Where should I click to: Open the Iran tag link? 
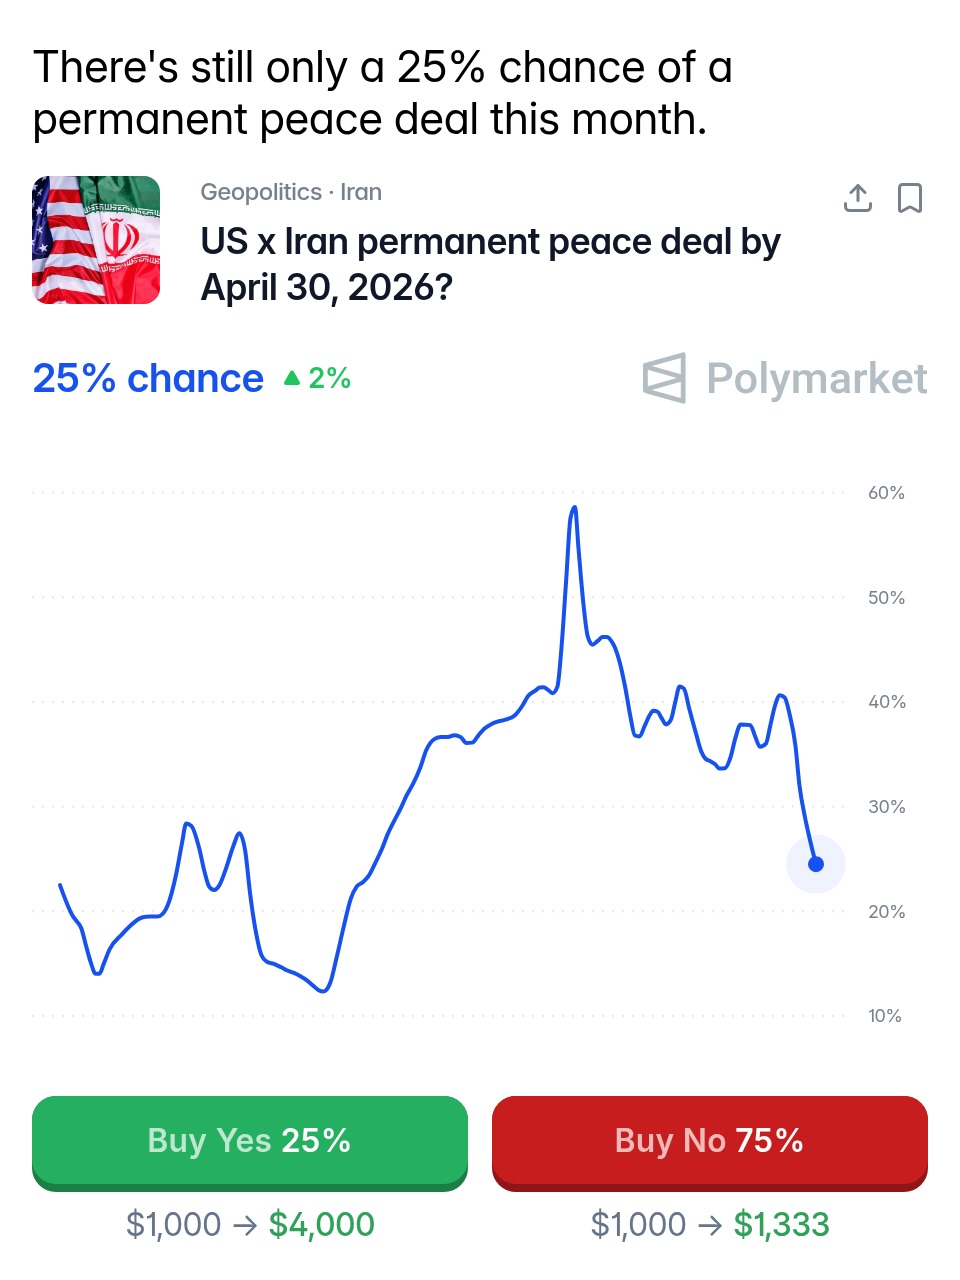click(361, 192)
